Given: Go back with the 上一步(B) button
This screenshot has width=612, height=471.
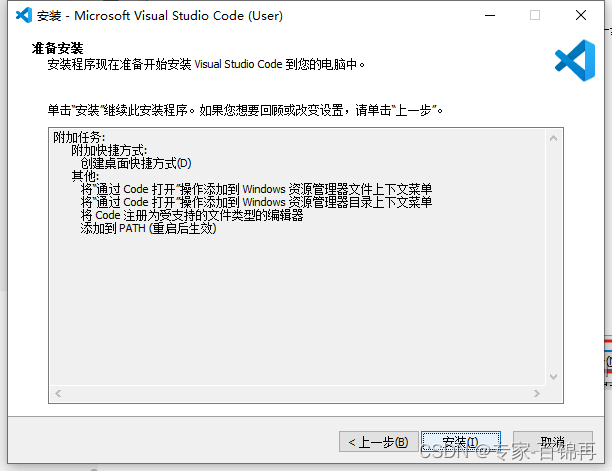Looking at the screenshot, I should tap(379, 442).
